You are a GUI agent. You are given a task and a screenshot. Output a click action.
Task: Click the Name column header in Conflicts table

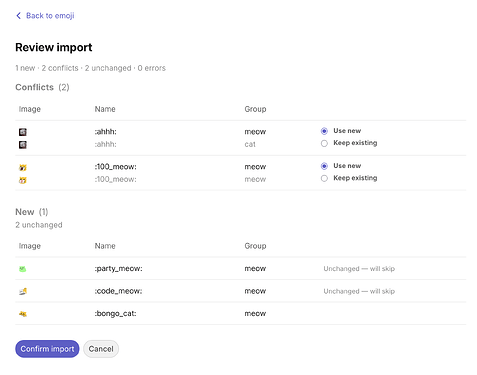[x=105, y=109]
